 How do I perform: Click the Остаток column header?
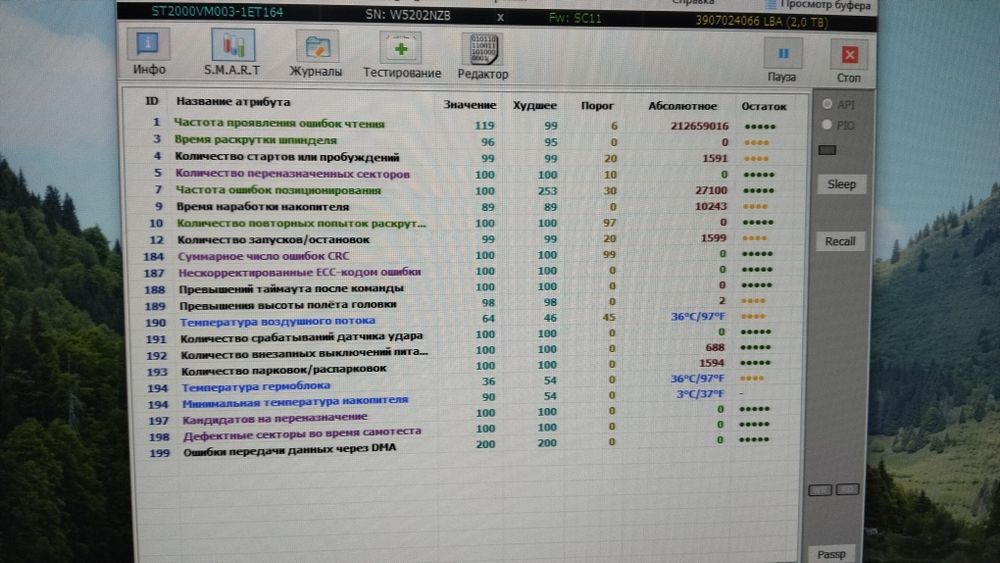point(763,106)
